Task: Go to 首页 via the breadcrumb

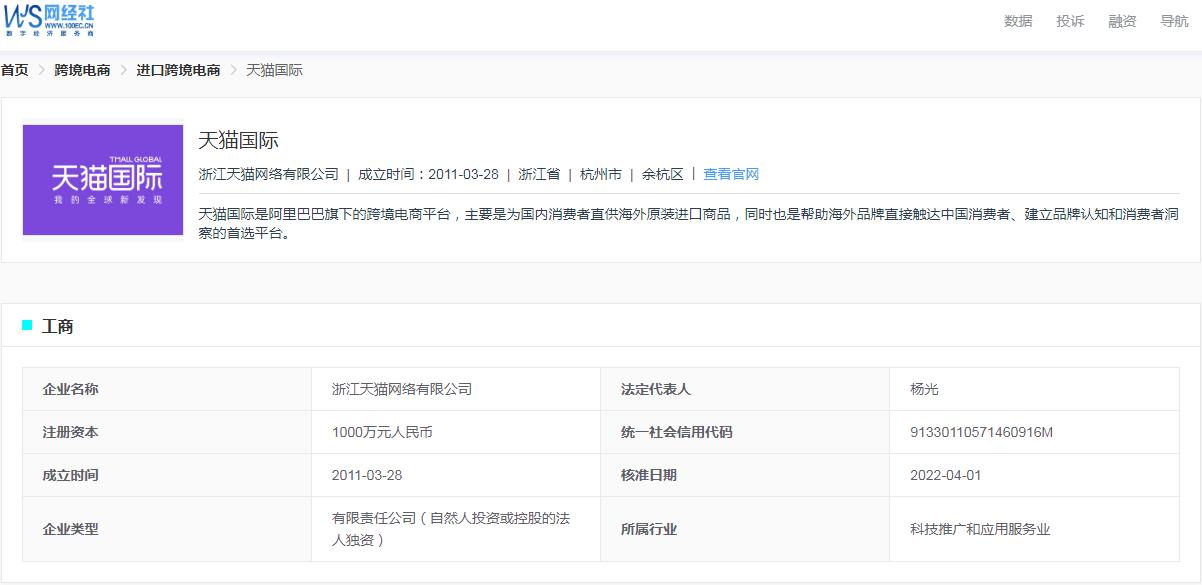Action: (x=14, y=70)
